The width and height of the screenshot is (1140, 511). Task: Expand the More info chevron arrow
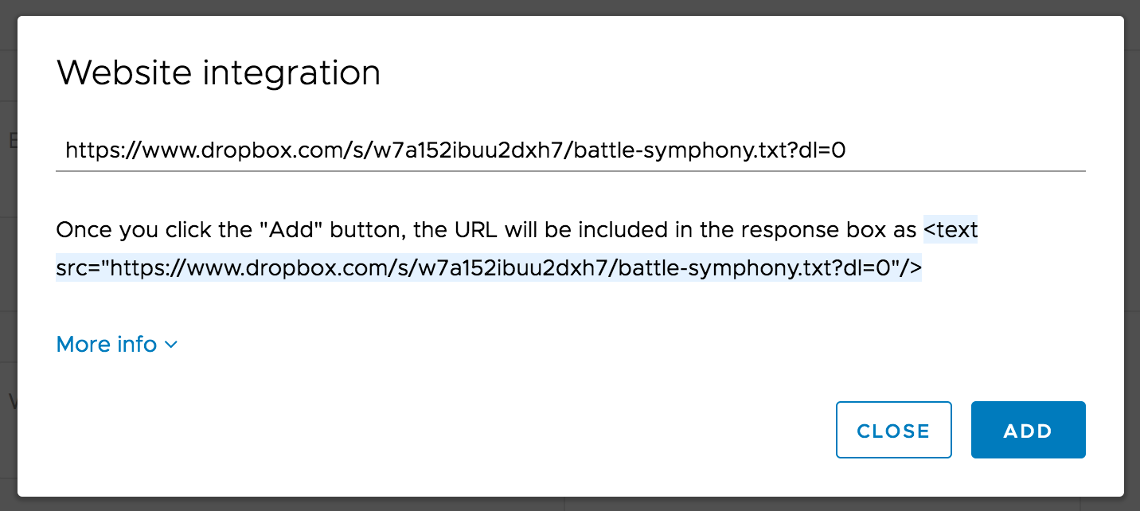pos(171,345)
